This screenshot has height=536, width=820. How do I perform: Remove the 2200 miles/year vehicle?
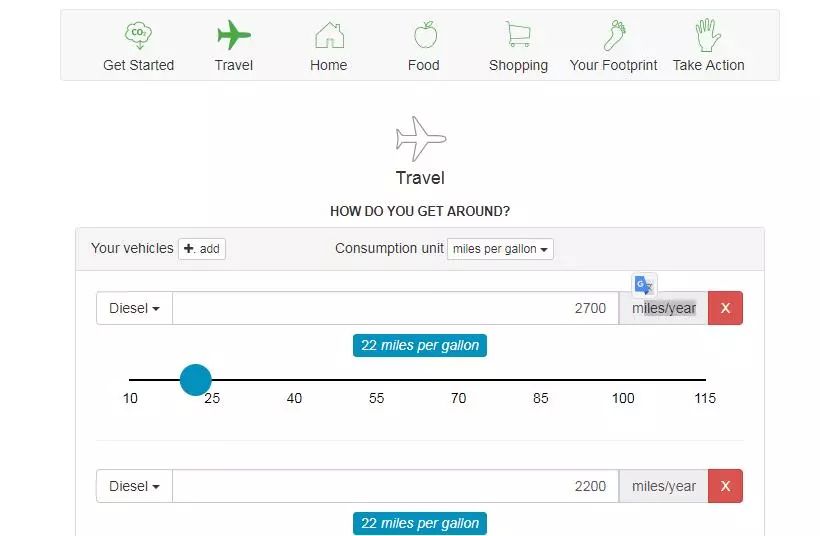(x=725, y=486)
